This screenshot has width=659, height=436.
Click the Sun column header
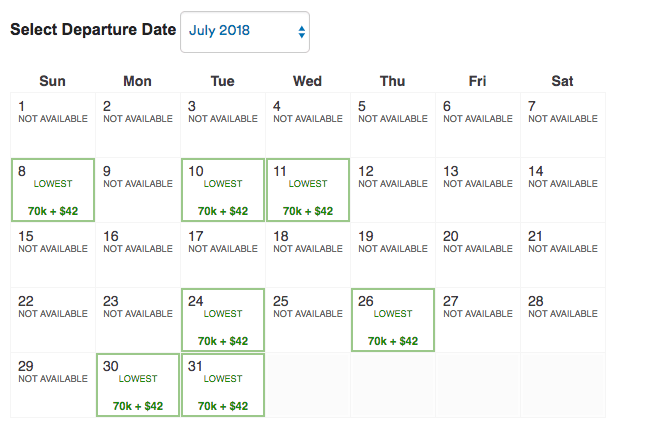coord(53,81)
